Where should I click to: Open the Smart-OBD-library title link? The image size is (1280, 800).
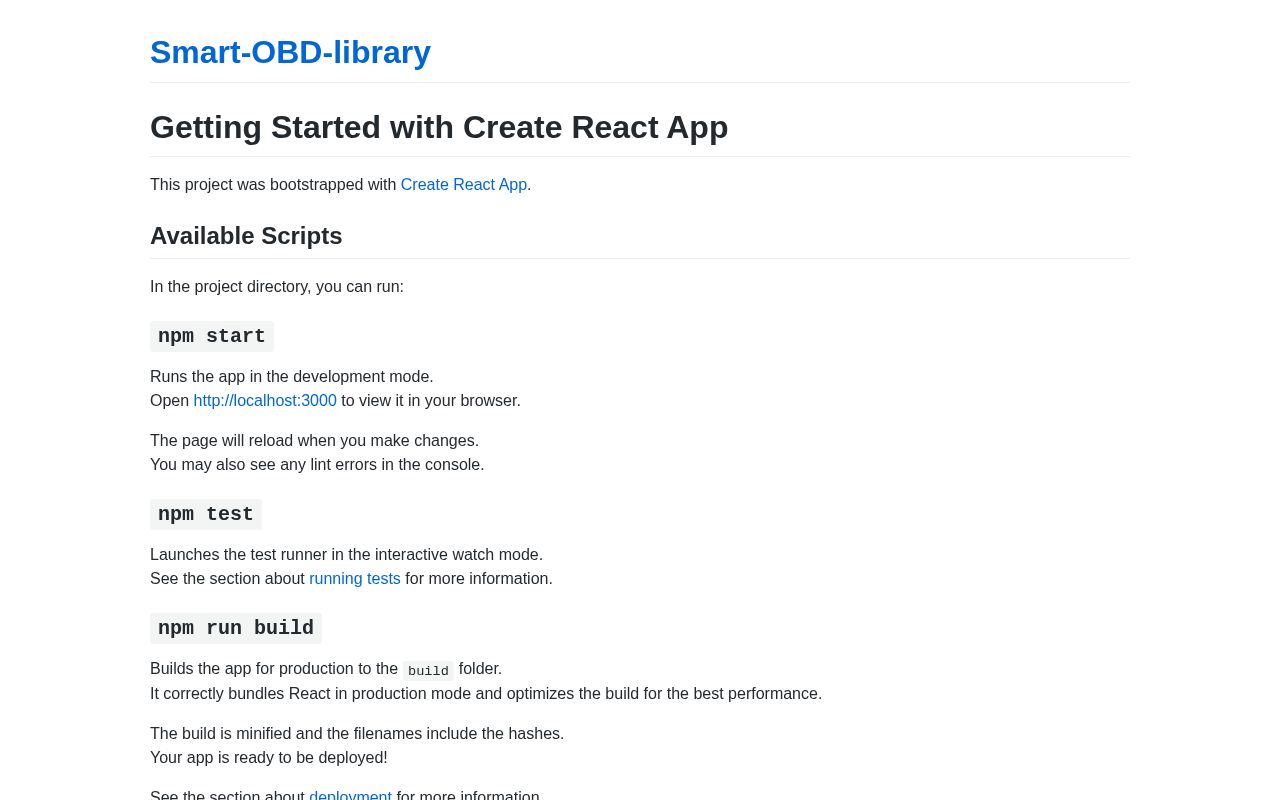[x=290, y=52]
